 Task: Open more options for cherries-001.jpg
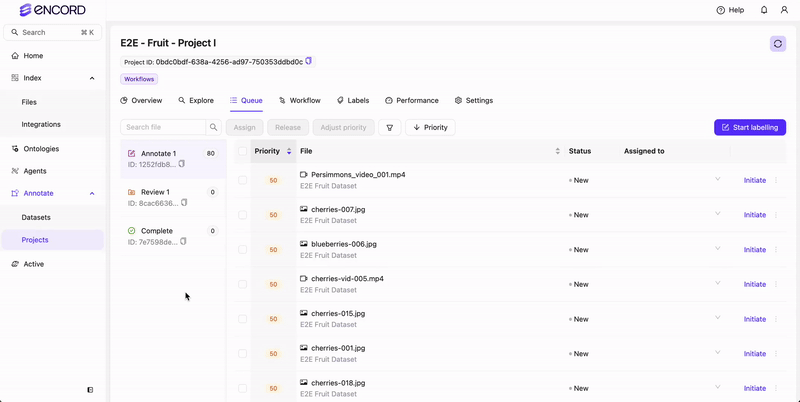point(776,354)
